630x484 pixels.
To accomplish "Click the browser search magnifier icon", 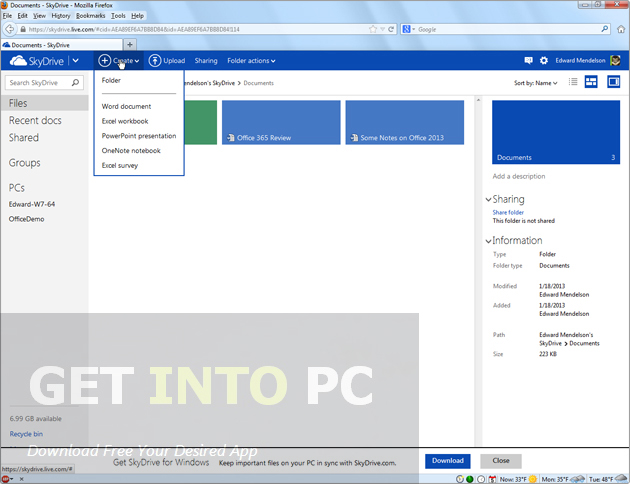I will tap(605, 29).
